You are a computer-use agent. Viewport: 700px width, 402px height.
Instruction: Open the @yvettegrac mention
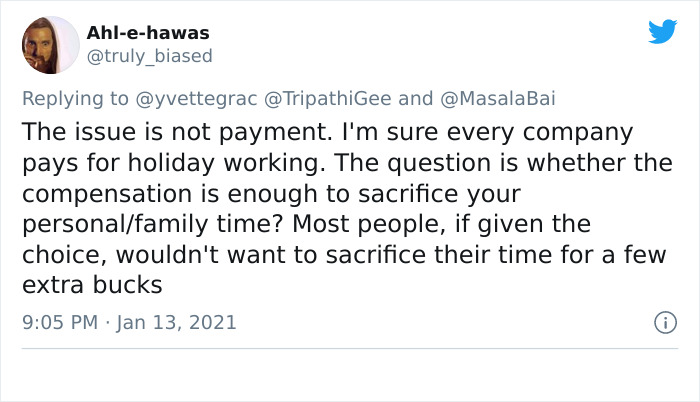coord(196,98)
